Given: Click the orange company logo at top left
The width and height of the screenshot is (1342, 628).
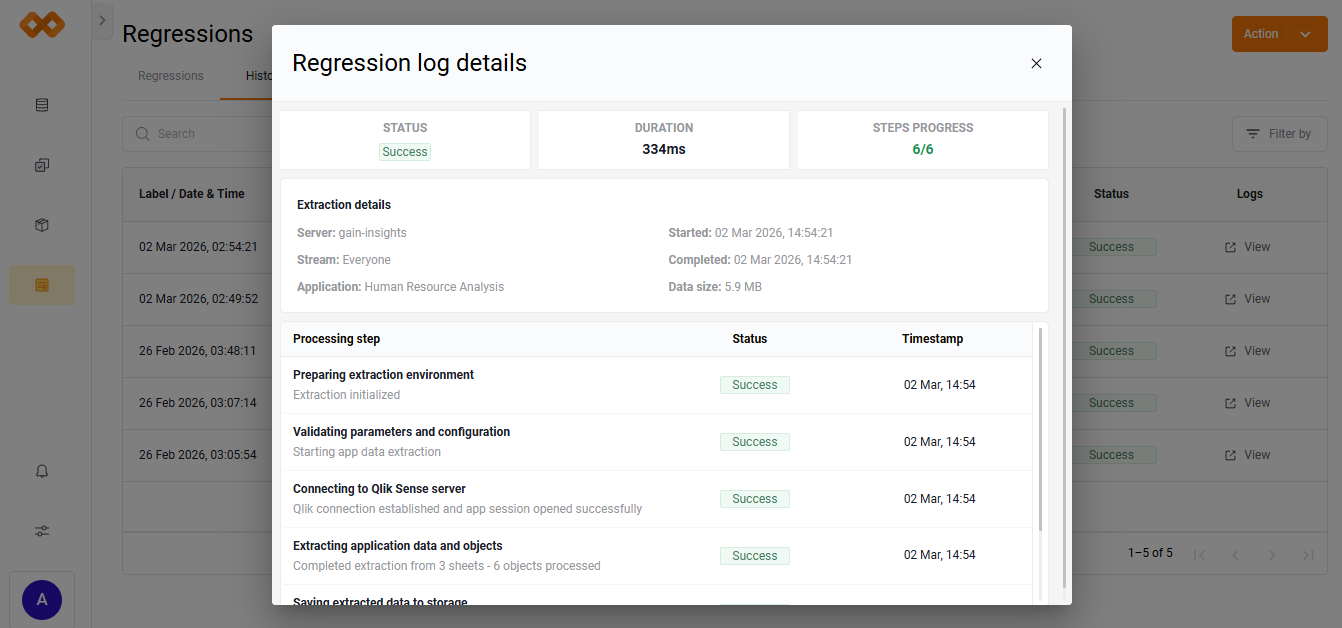Looking at the screenshot, I should point(41,24).
